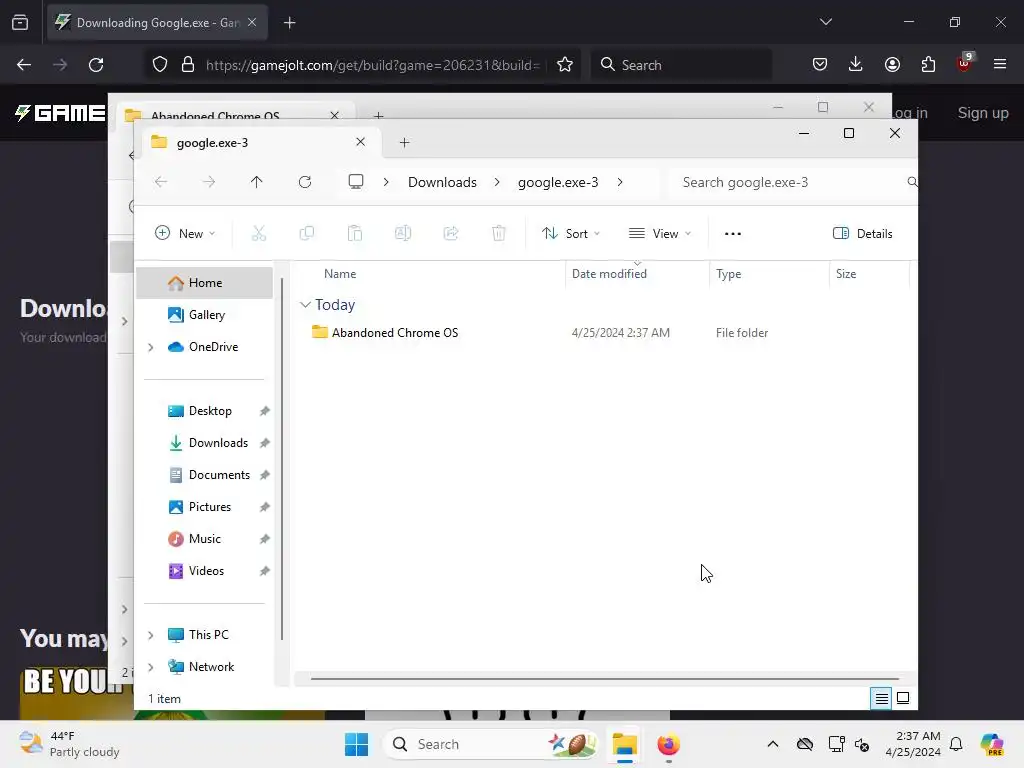
Task: Open the Sort dropdown menu
Action: tap(571, 234)
